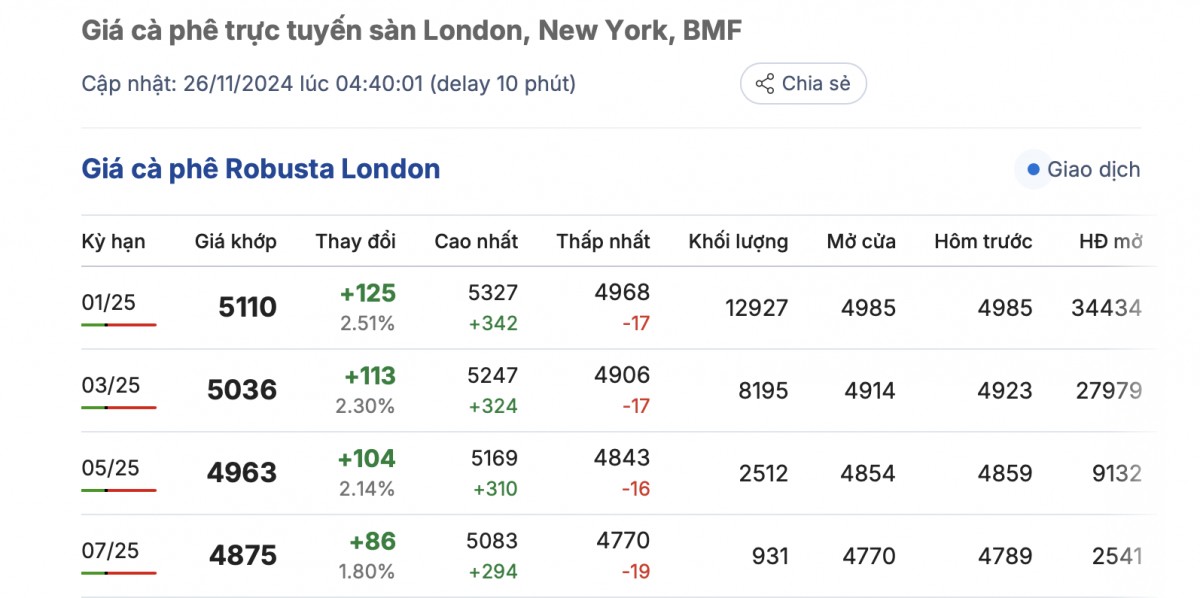Click the price range bar under 01/25
This screenshot has width=1200, height=598.
[119, 325]
